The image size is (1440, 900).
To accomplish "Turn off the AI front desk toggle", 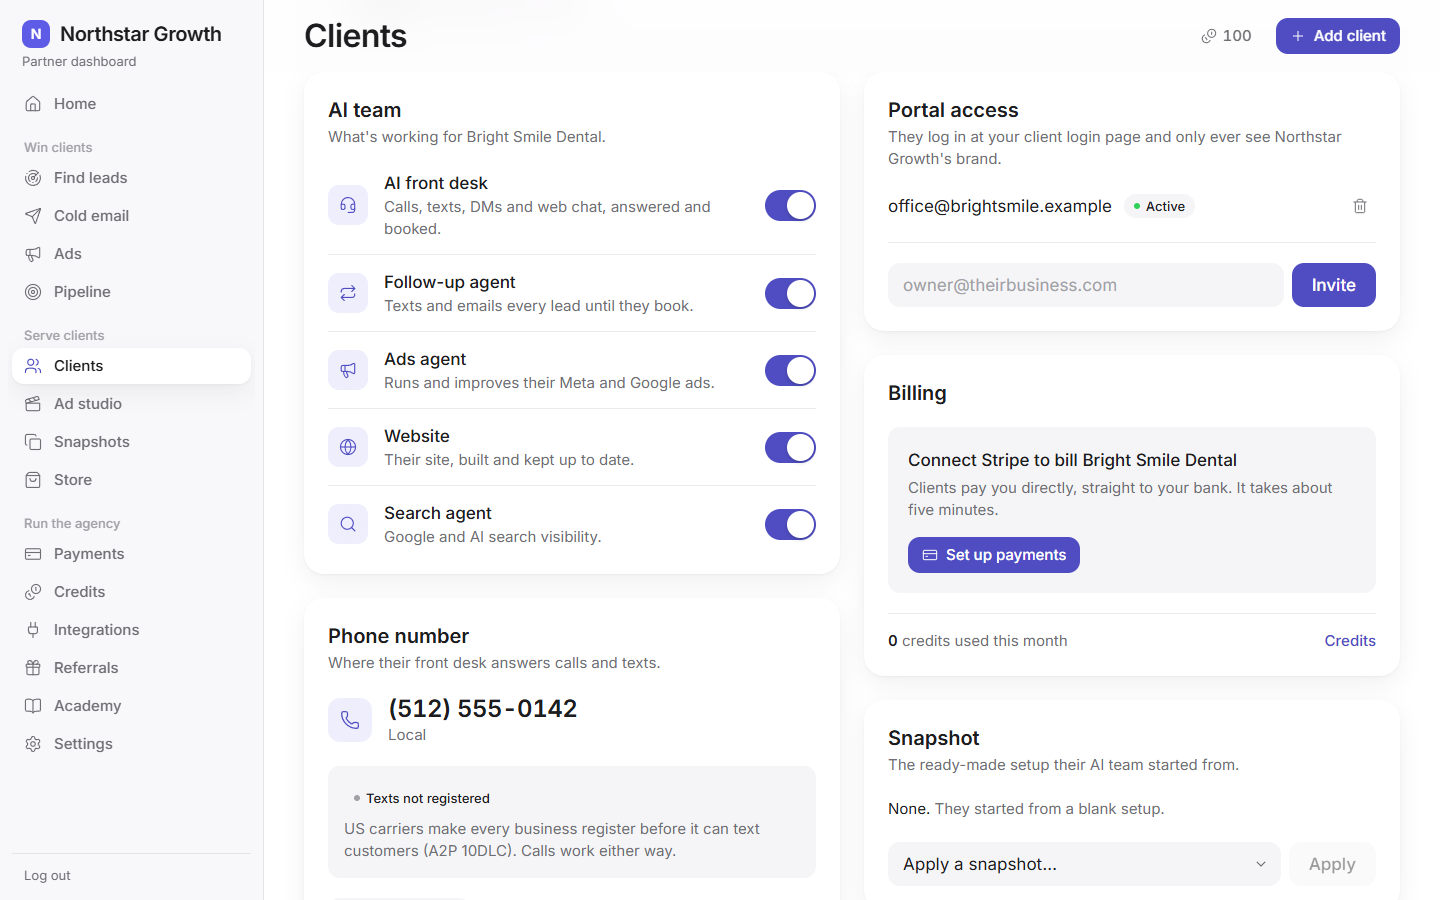I will tap(790, 206).
